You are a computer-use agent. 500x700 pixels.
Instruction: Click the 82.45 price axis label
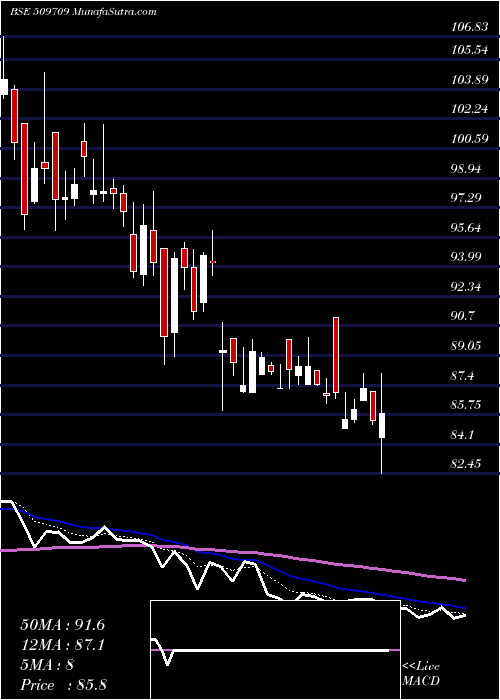tap(467, 464)
